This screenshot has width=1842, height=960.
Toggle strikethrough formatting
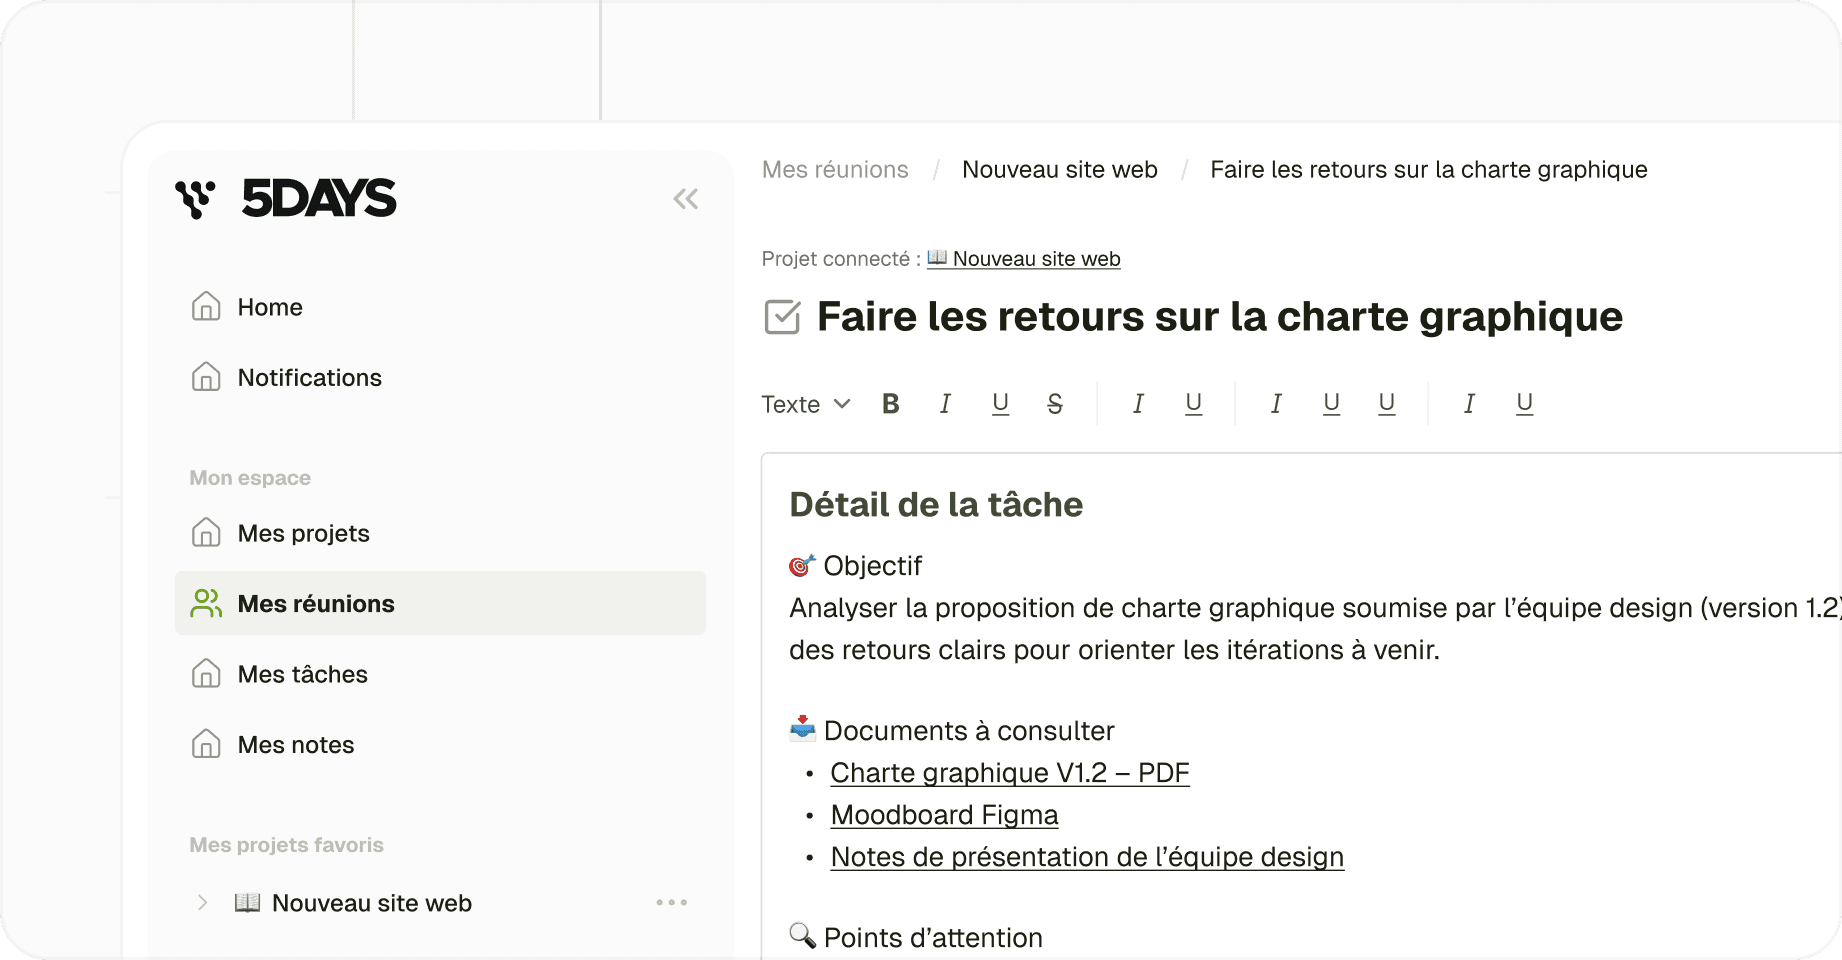point(1055,404)
